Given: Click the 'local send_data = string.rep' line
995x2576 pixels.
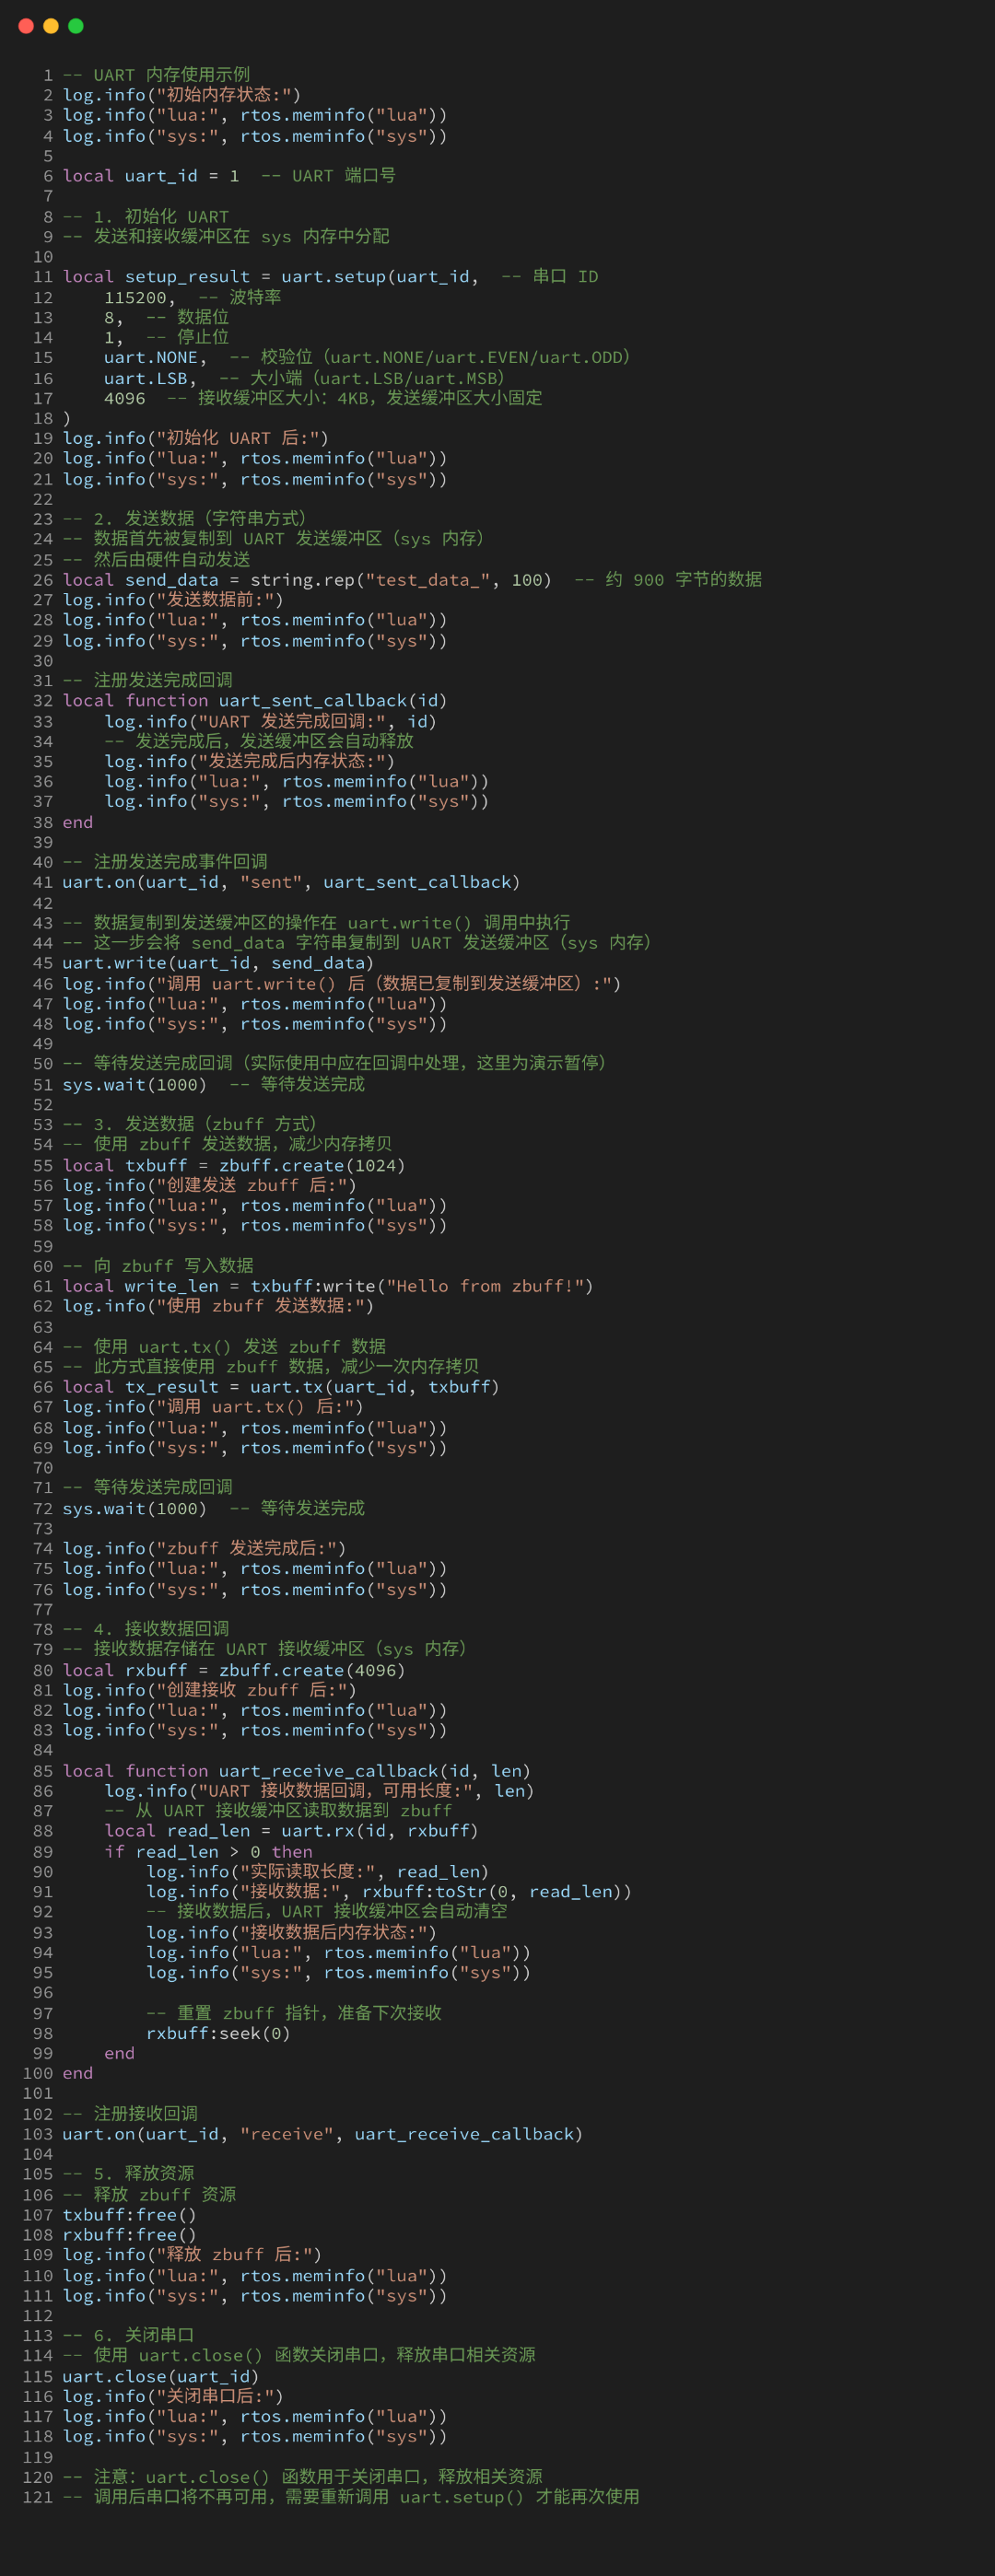Looking at the screenshot, I should coord(307,580).
